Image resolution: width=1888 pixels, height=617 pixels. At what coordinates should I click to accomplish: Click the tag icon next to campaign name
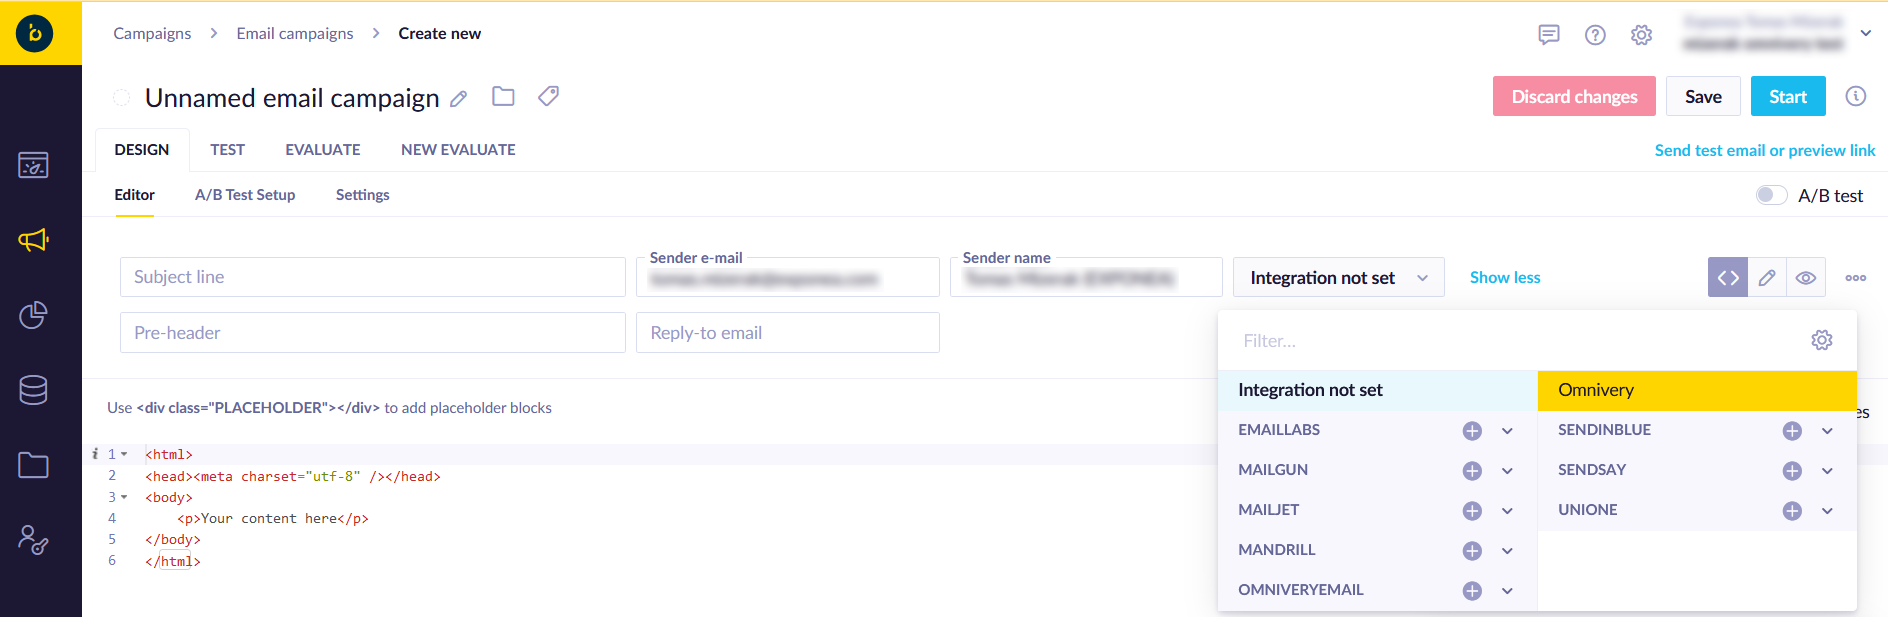coord(548,96)
